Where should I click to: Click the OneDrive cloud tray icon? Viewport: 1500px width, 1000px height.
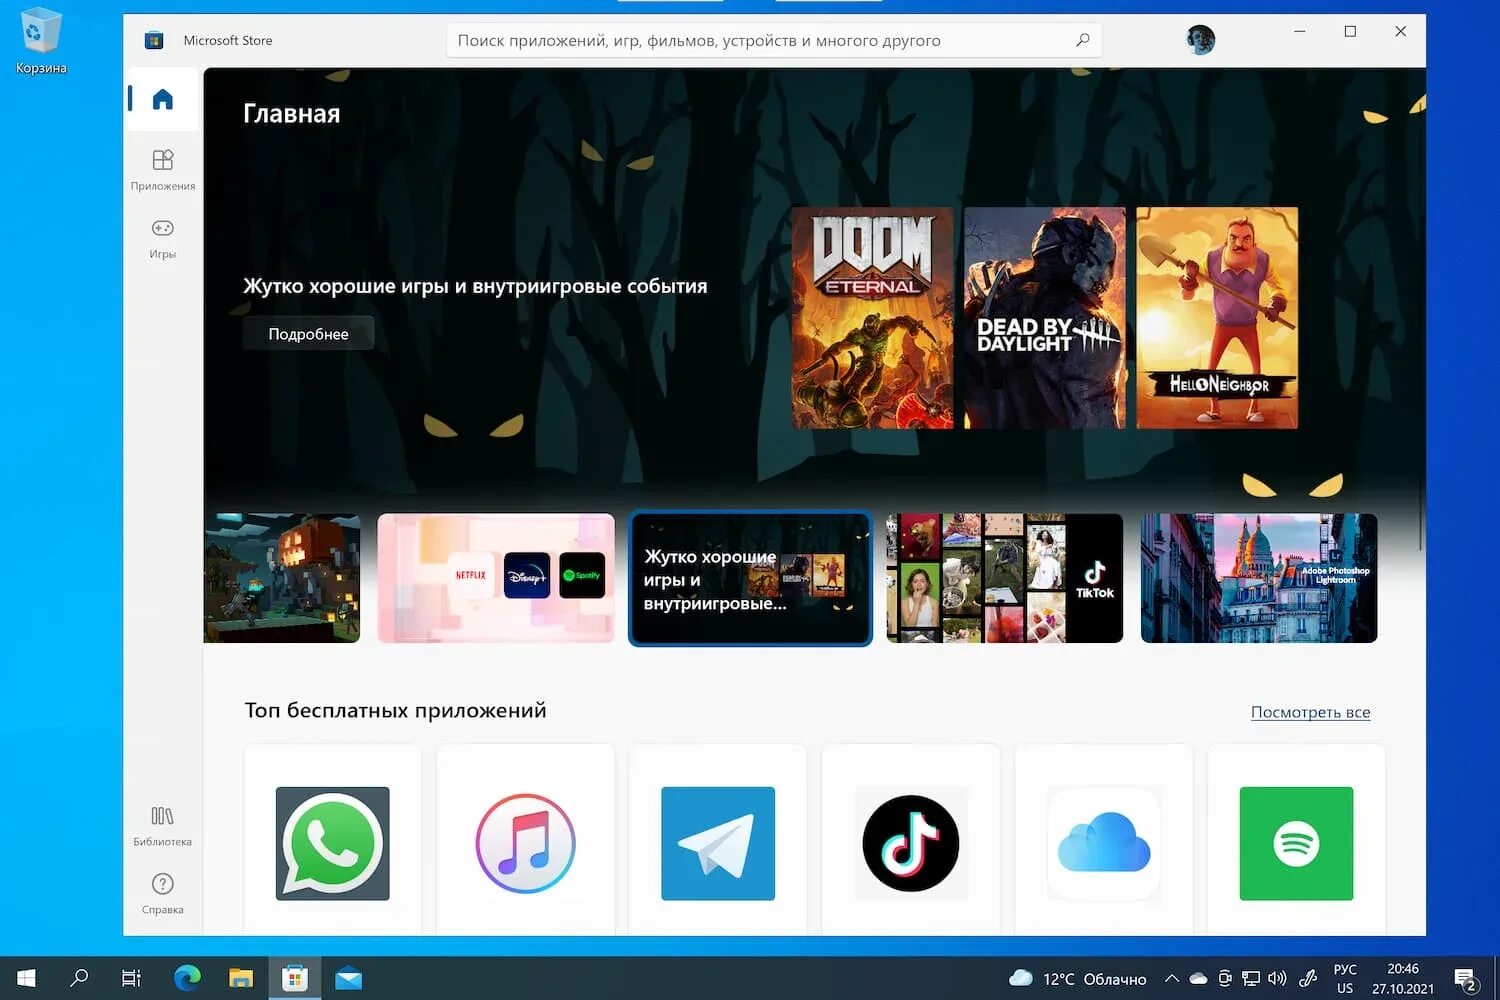click(x=1198, y=978)
